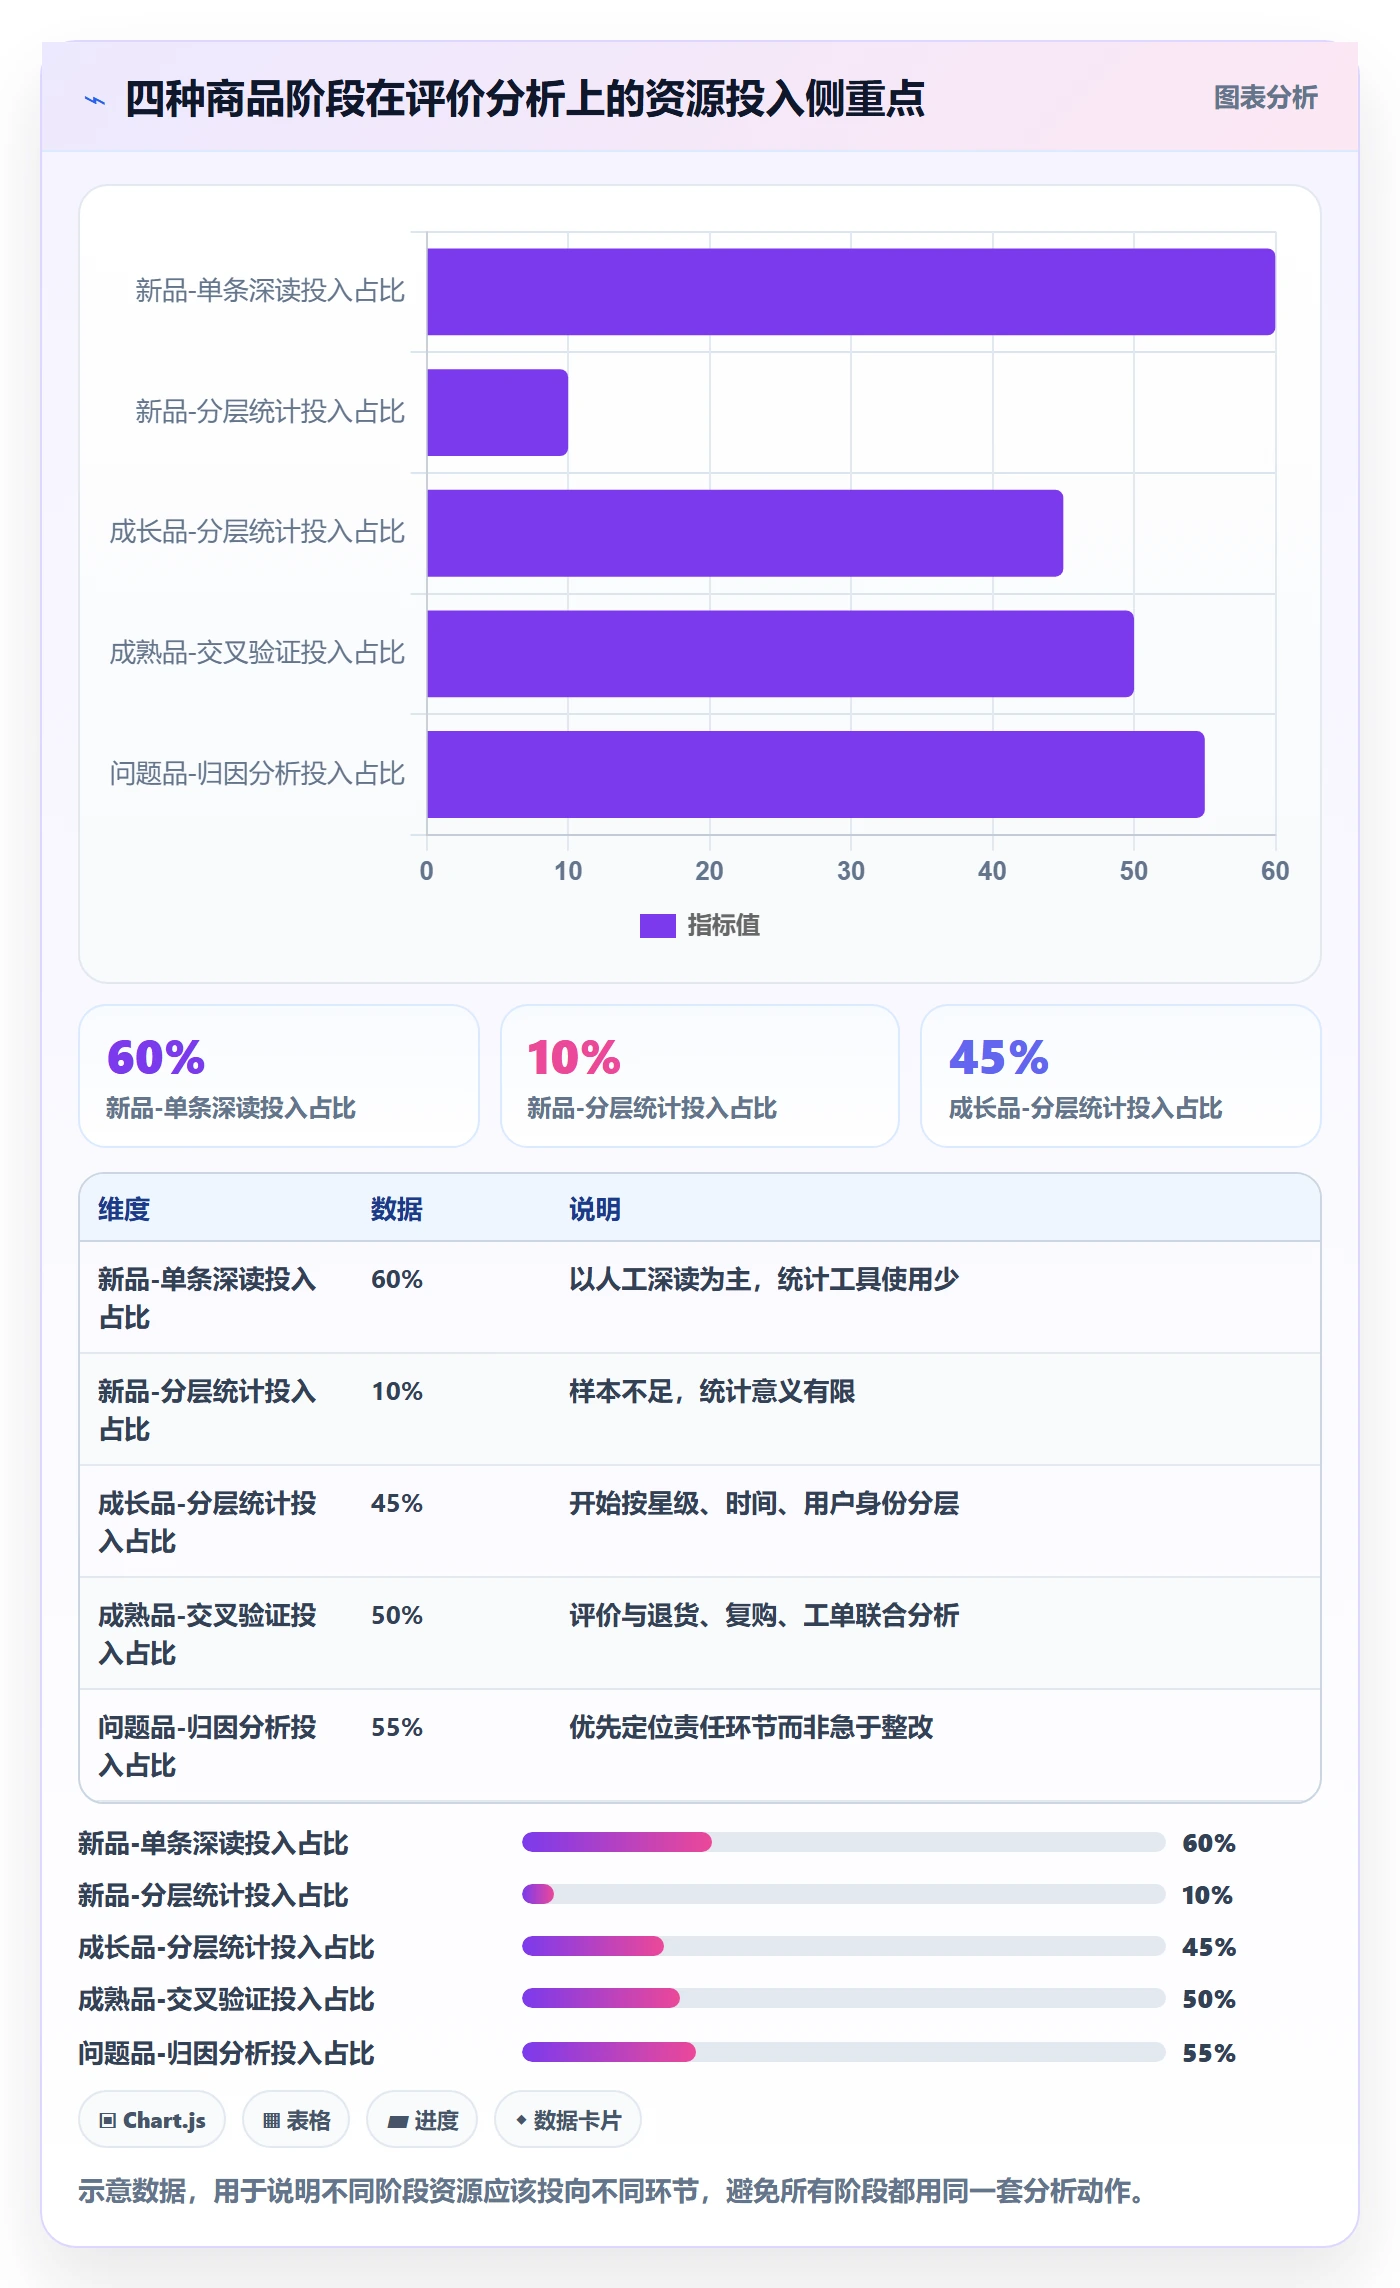Click the 10% data card
Image resolution: width=1400 pixels, height=2288 pixels.
(x=700, y=1076)
